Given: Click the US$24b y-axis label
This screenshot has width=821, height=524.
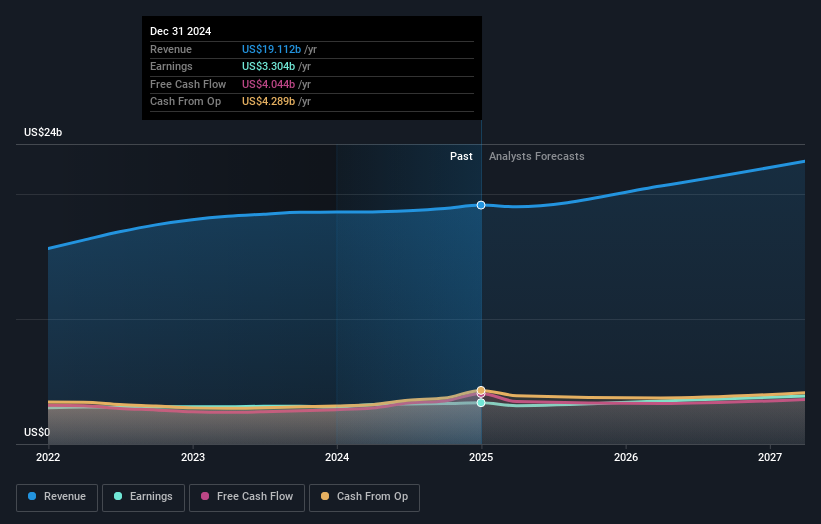Looking at the screenshot, I should point(43,132).
